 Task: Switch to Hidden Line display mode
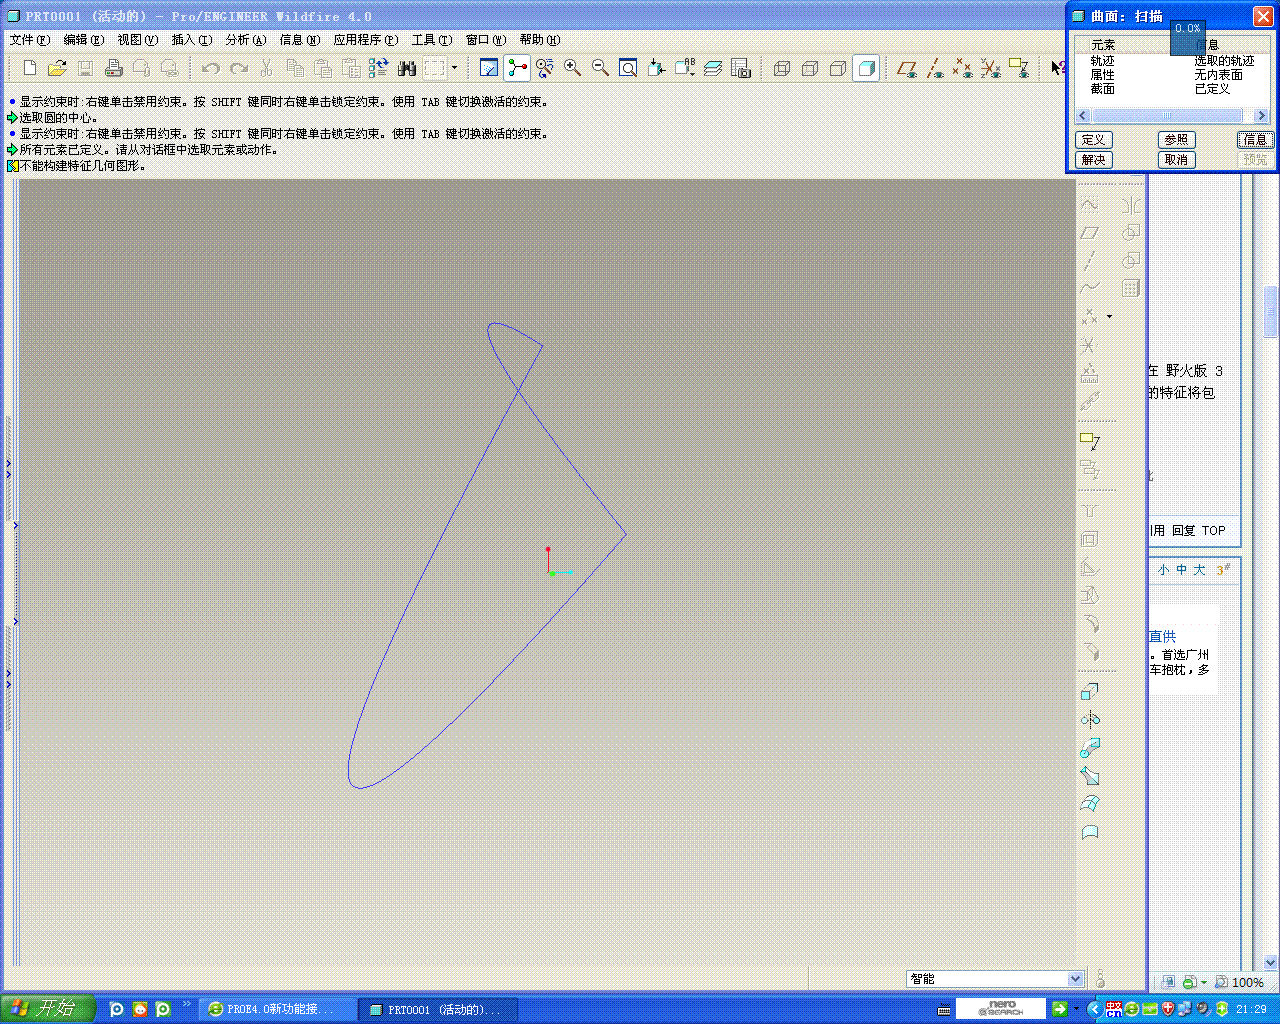coord(810,68)
